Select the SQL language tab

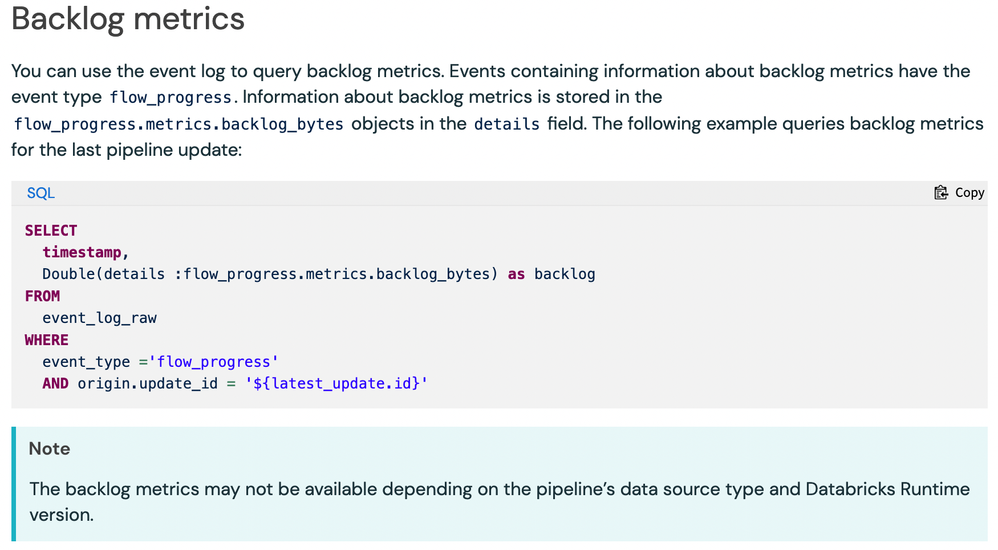41,193
